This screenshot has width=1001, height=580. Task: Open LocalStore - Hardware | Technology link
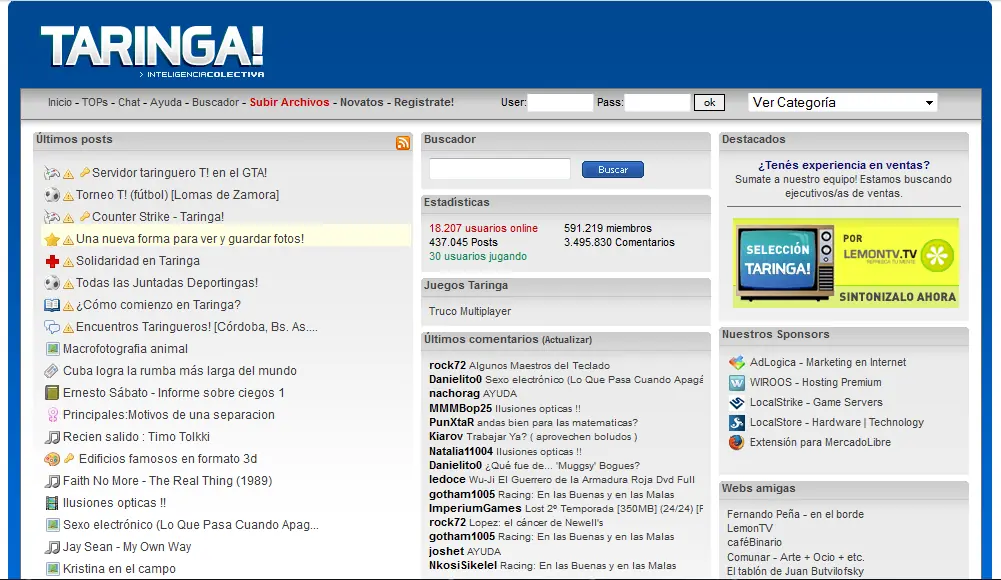(x=837, y=422)
